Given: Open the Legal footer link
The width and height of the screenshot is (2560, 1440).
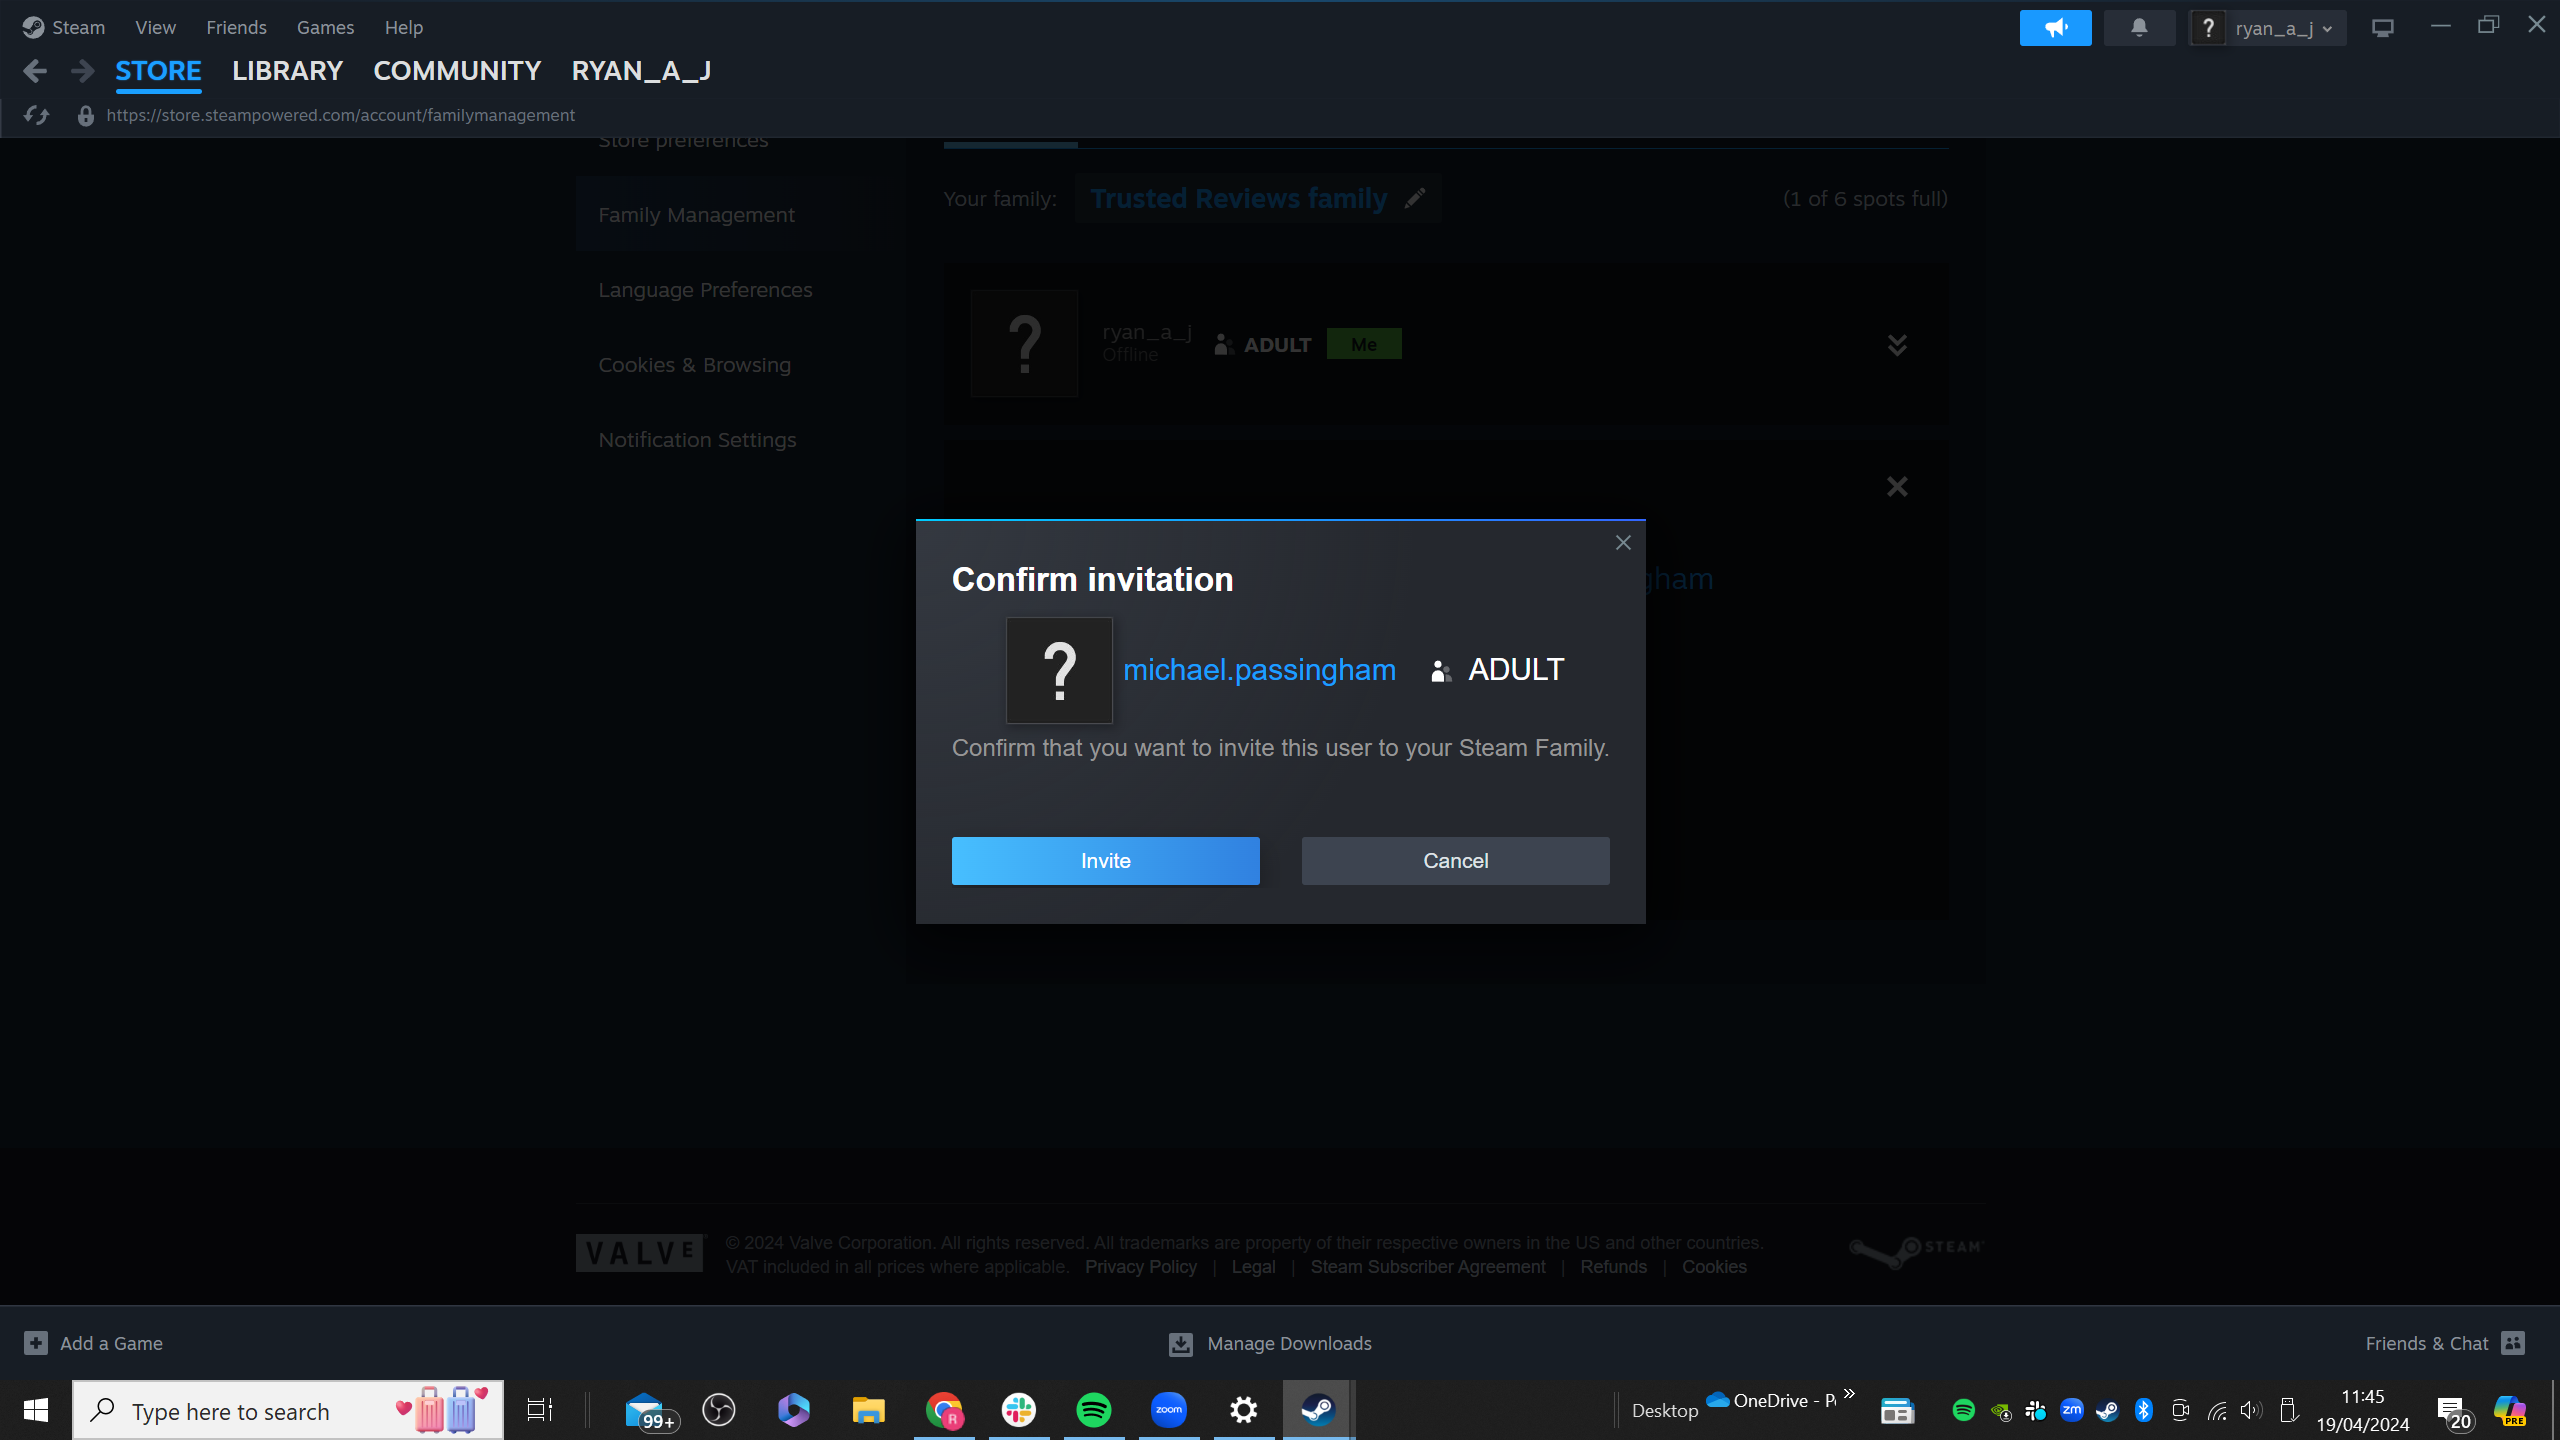Looking at the screenshot, I should (1253, 1267).
